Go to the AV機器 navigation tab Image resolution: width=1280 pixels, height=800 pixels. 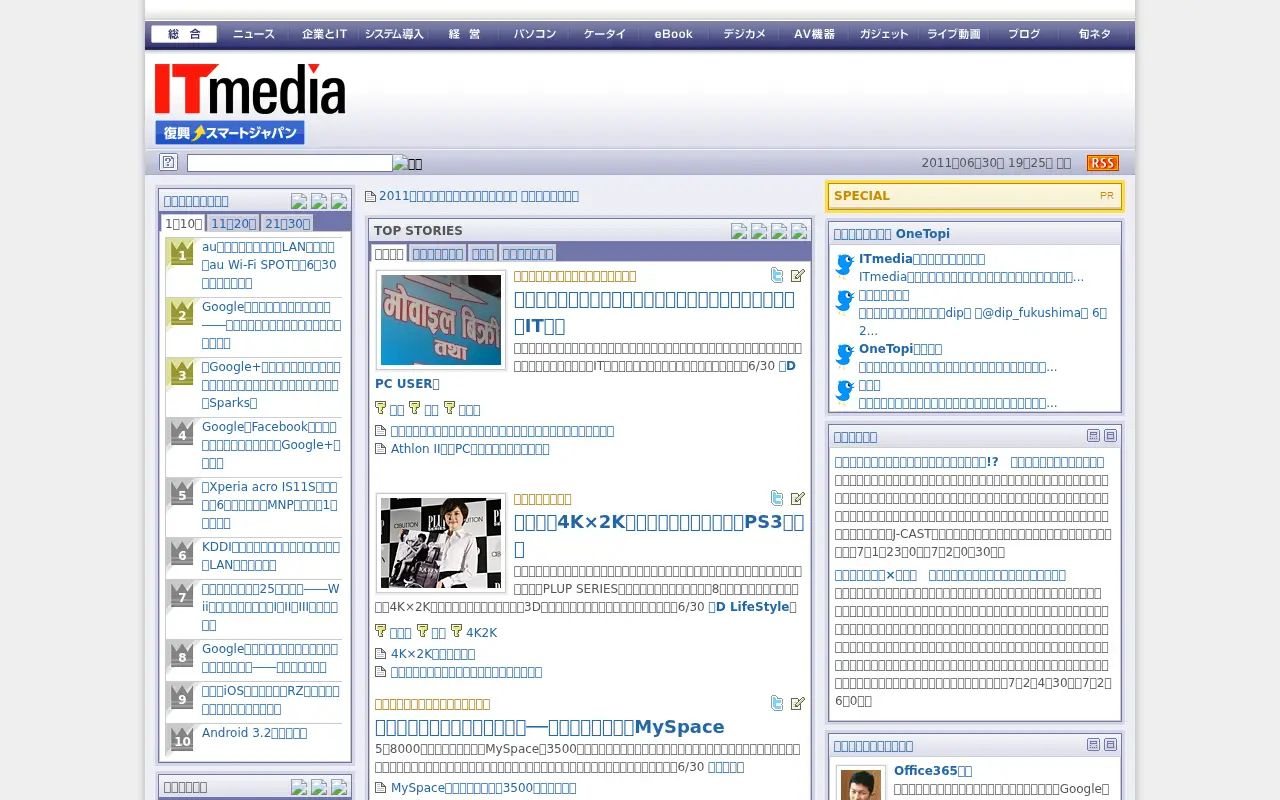[x=814, y=34]
